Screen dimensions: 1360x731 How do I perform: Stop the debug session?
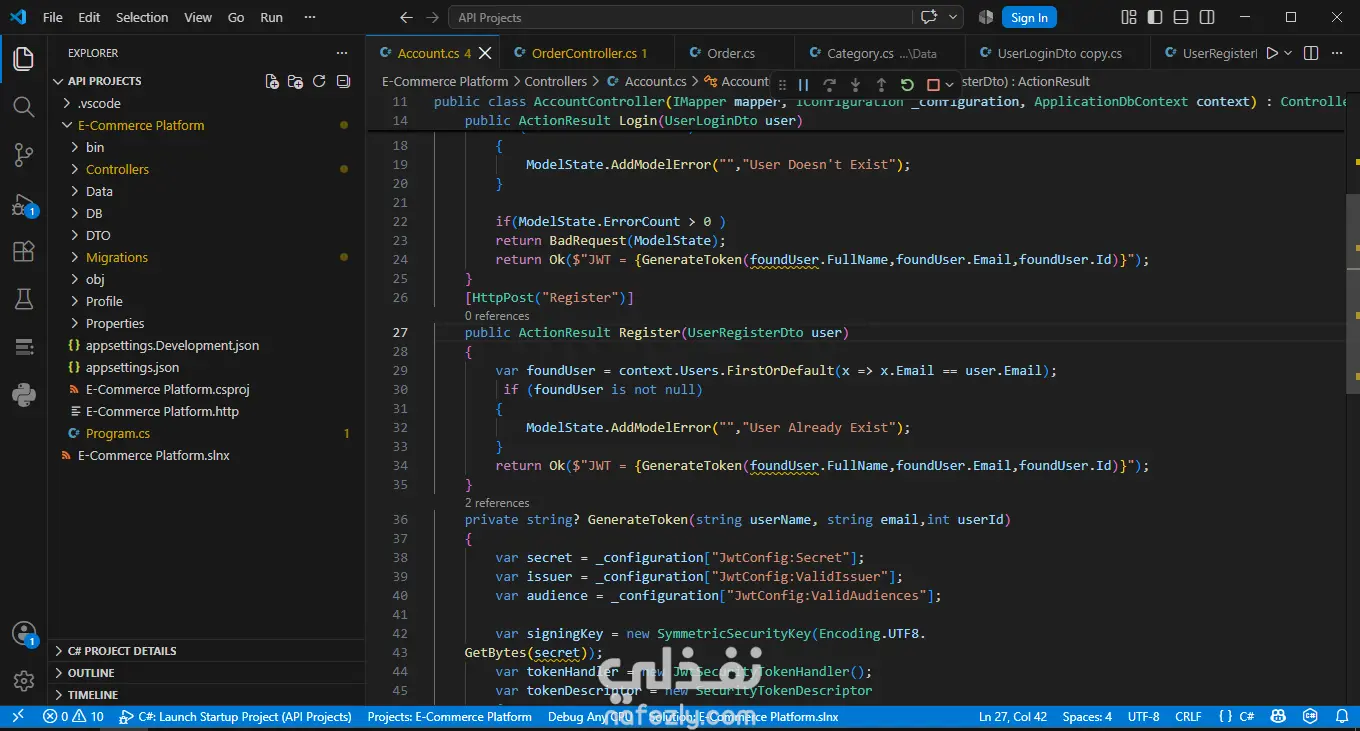pyautogui.click(x=933, y=85)
